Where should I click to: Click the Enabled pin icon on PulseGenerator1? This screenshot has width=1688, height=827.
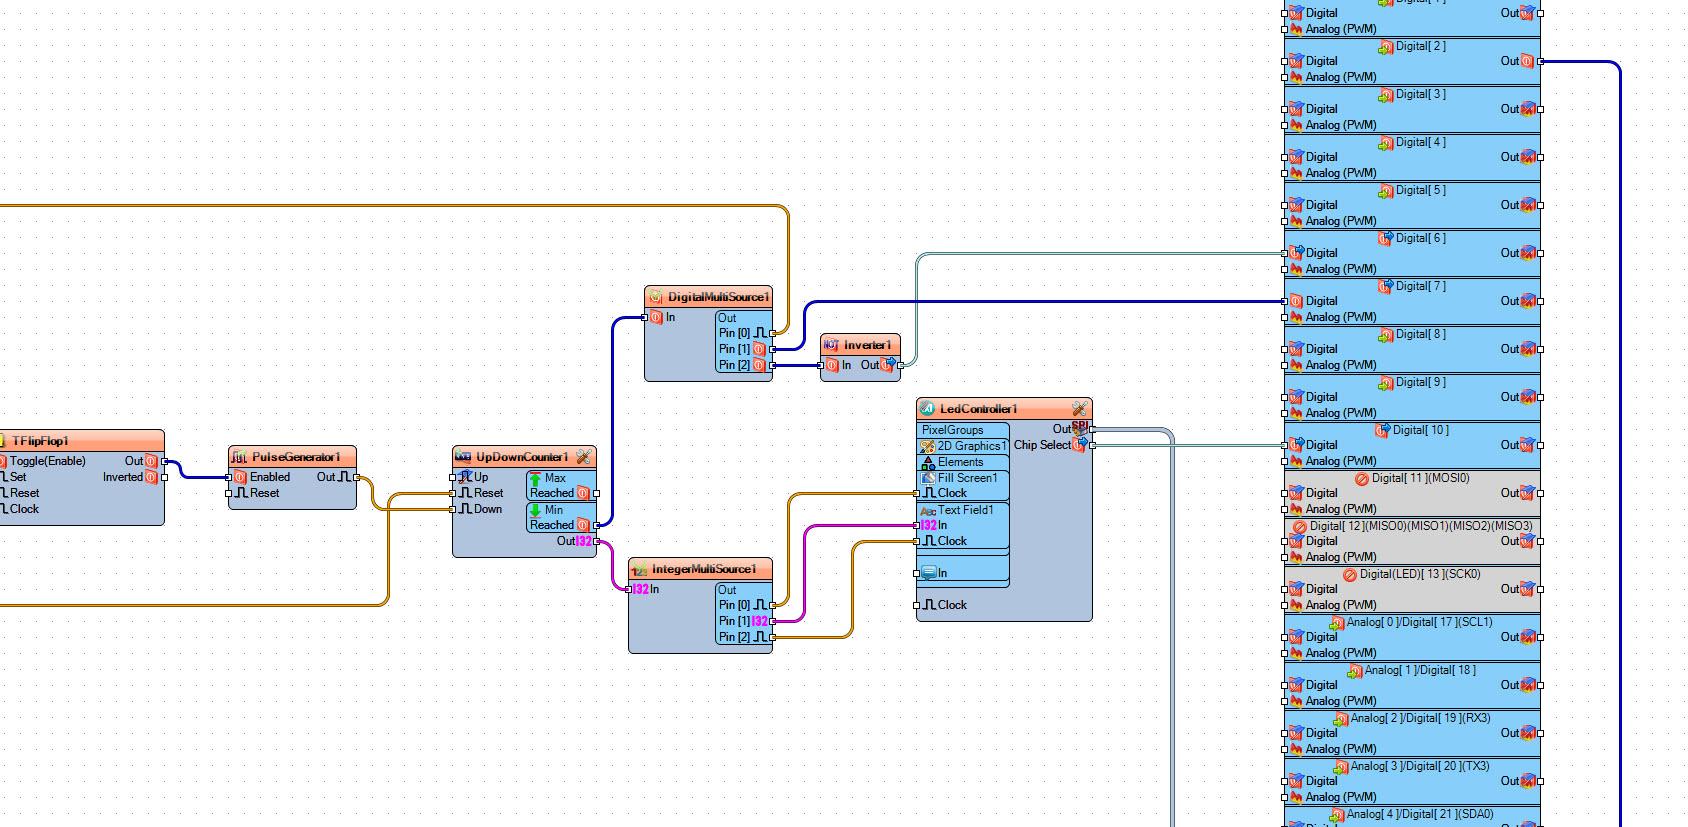click(x=240, y=477)
